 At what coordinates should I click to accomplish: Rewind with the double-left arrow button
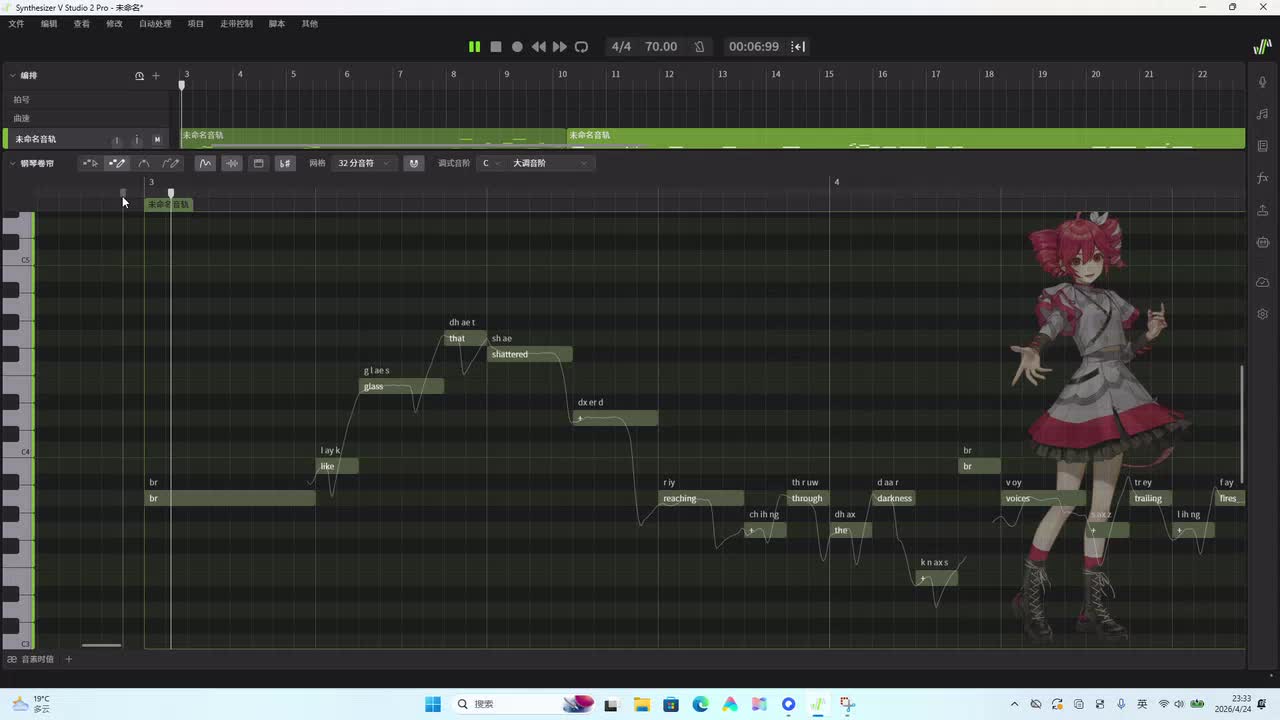click(x=539, y=47)
